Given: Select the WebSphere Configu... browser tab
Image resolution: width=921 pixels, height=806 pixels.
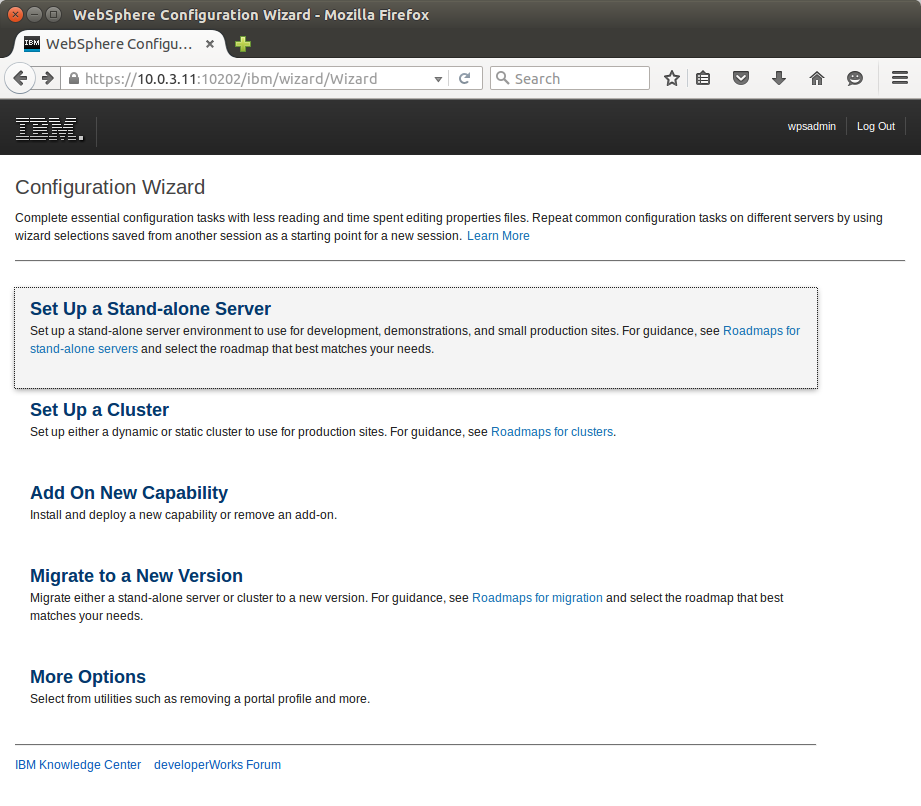Looking at the screenshot, I should (119, 44).
